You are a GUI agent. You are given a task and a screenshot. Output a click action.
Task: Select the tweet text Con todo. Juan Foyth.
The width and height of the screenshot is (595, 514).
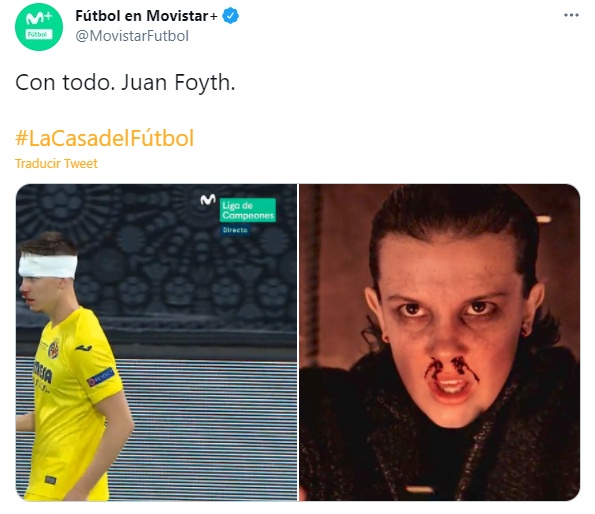[125, 82]
